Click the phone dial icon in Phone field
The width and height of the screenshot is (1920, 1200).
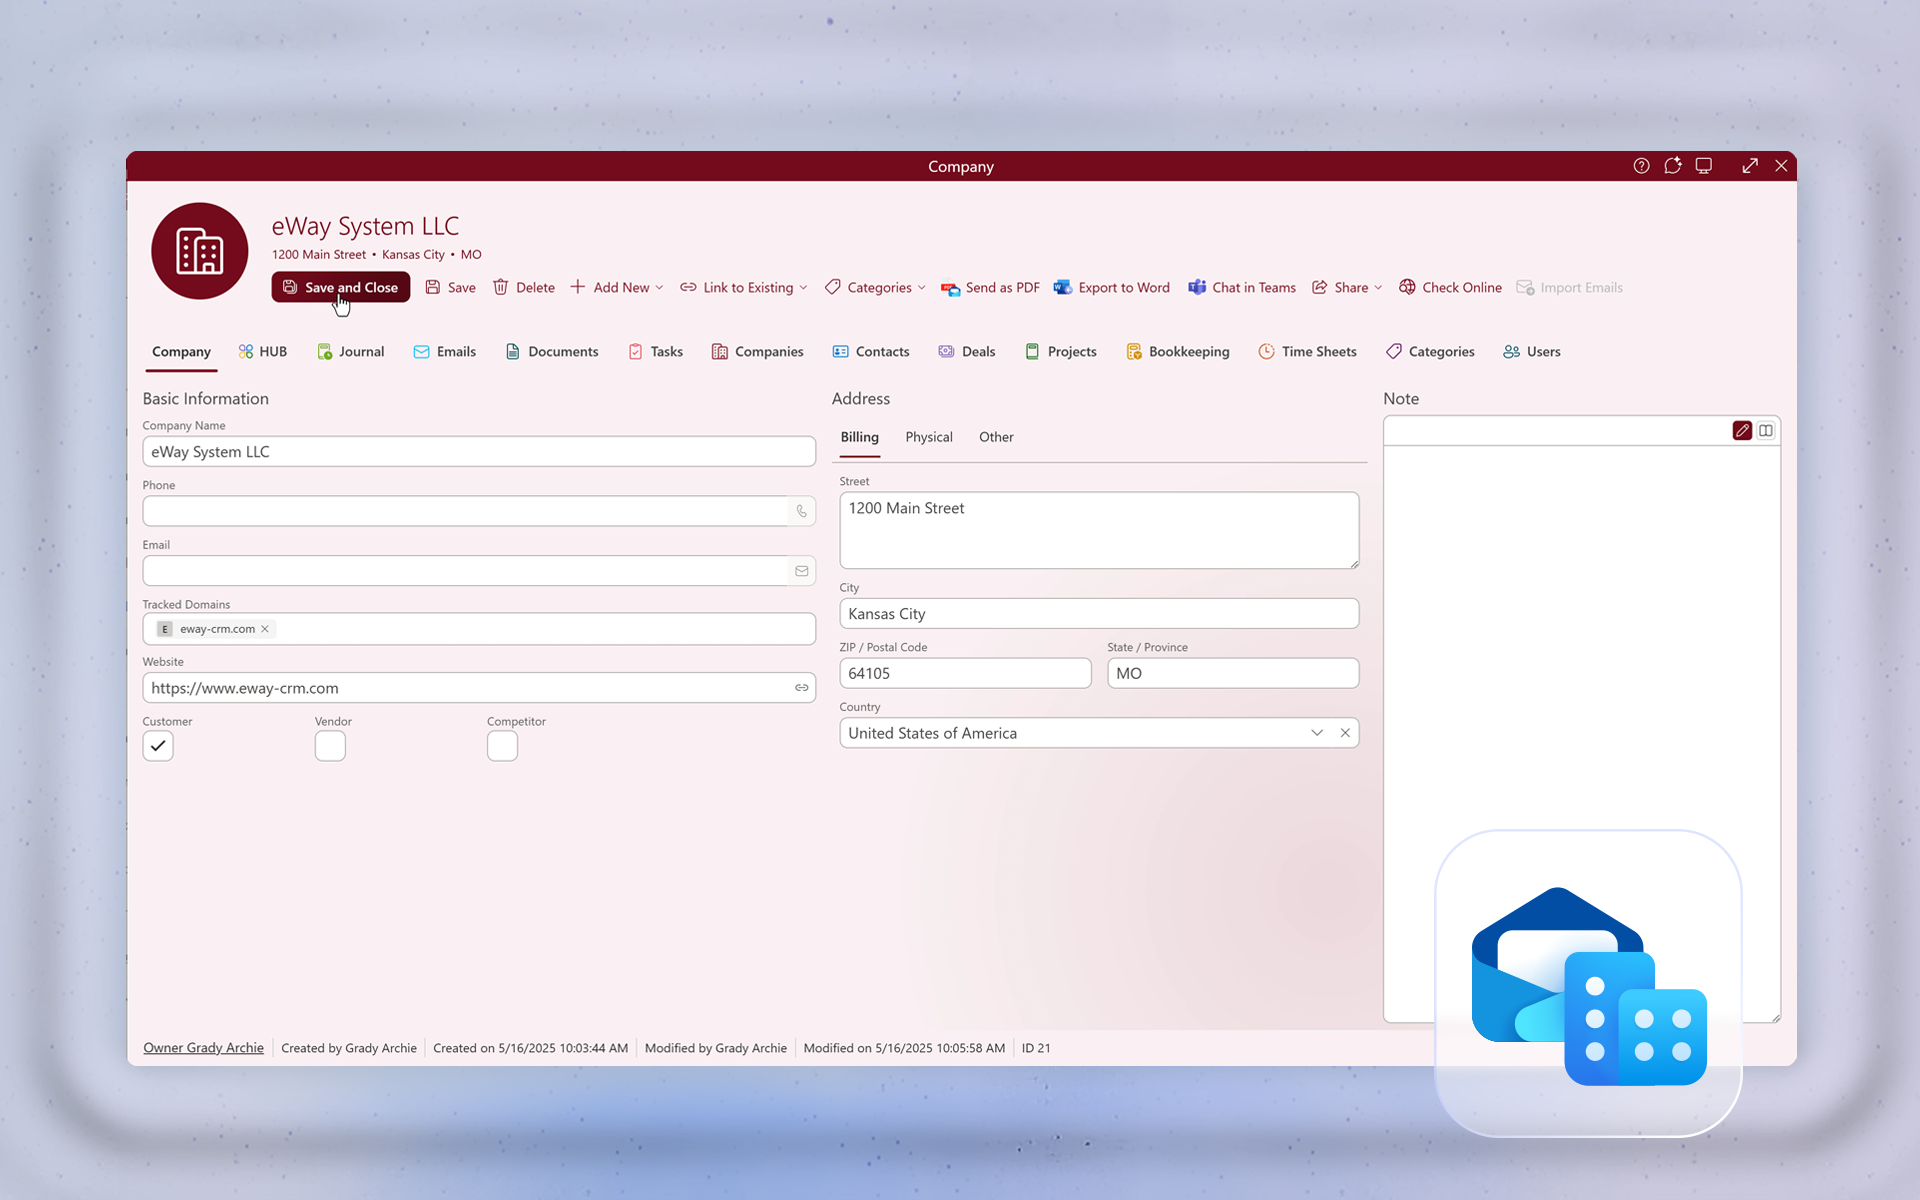coord(802,511)
